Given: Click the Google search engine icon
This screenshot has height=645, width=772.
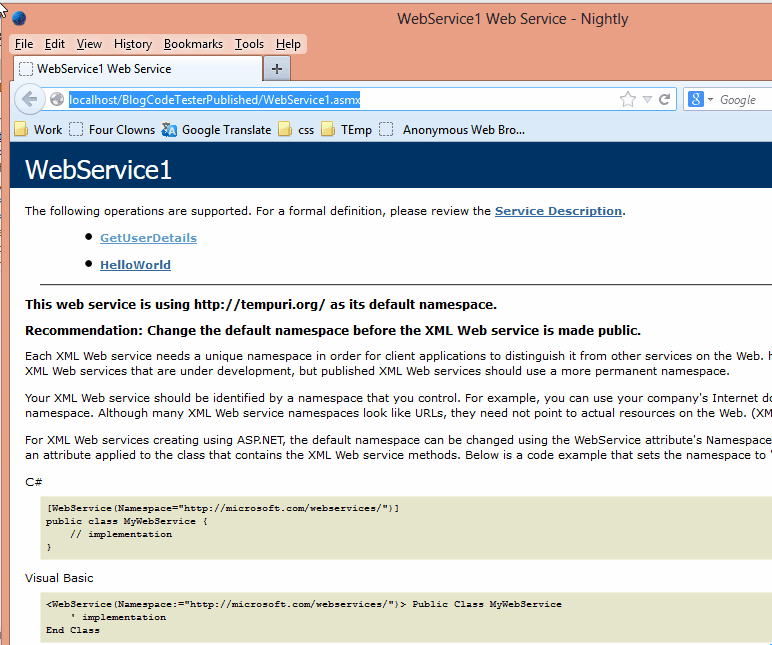Looking at the screenshot, I should pyautogui.click(x=695, y=99).
